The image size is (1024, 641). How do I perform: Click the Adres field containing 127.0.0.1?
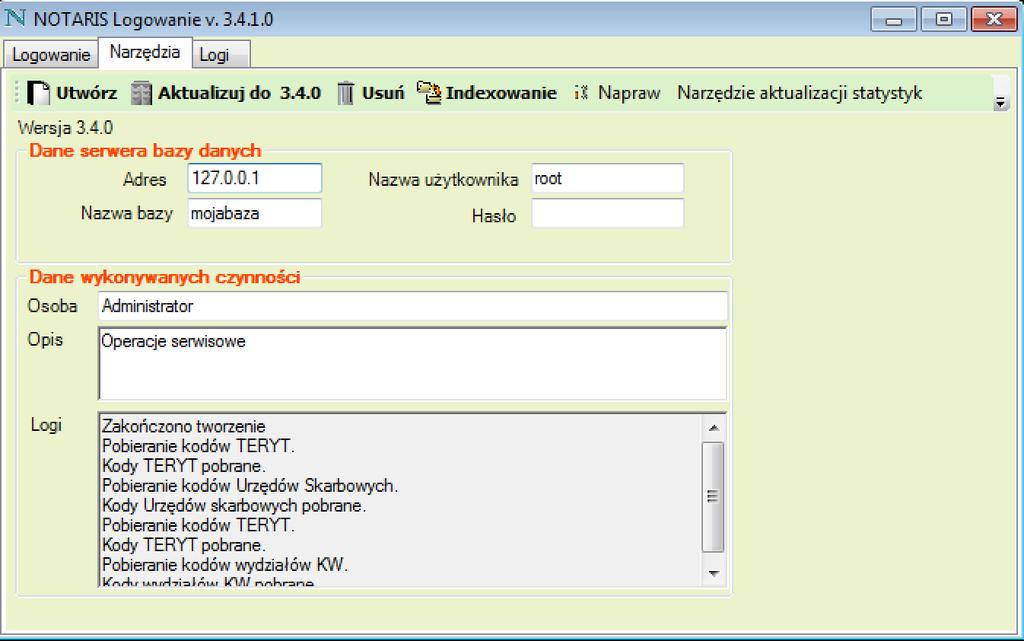pyautogui.click(x=255, y=178)
